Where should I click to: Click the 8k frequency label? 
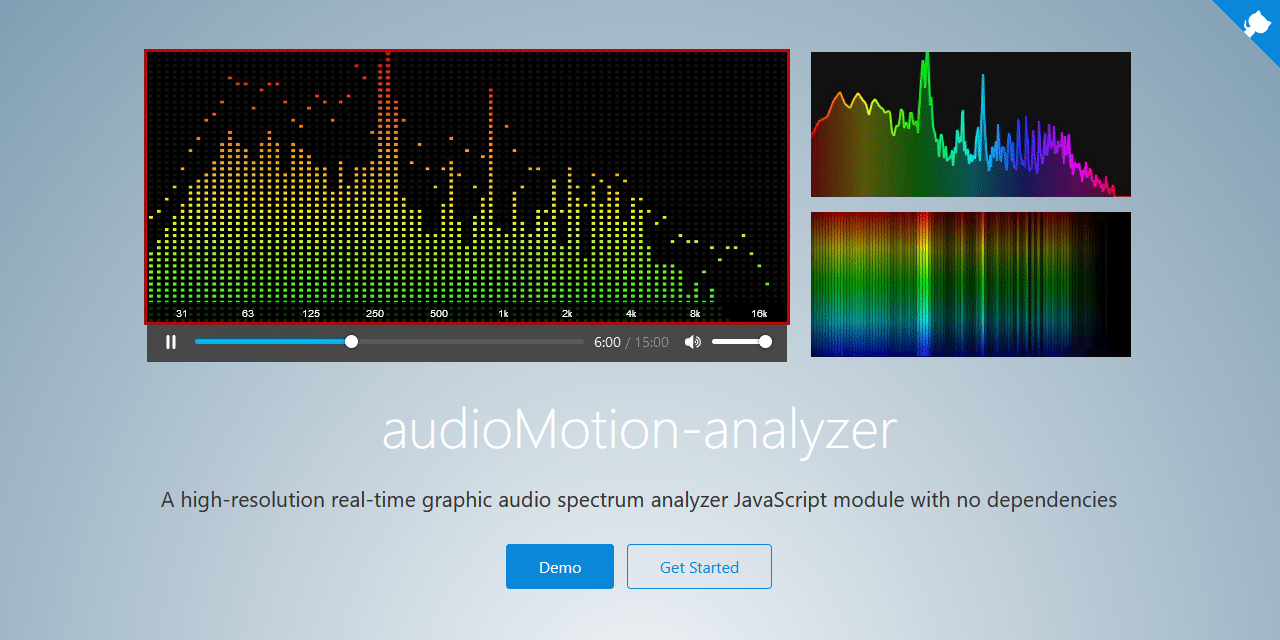pos(695,314)
